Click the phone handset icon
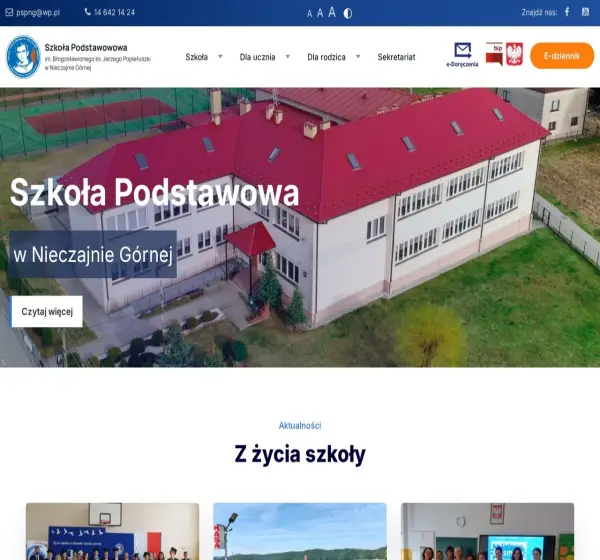600x560 pixels. pyautogui.click(x=88, y=12)
